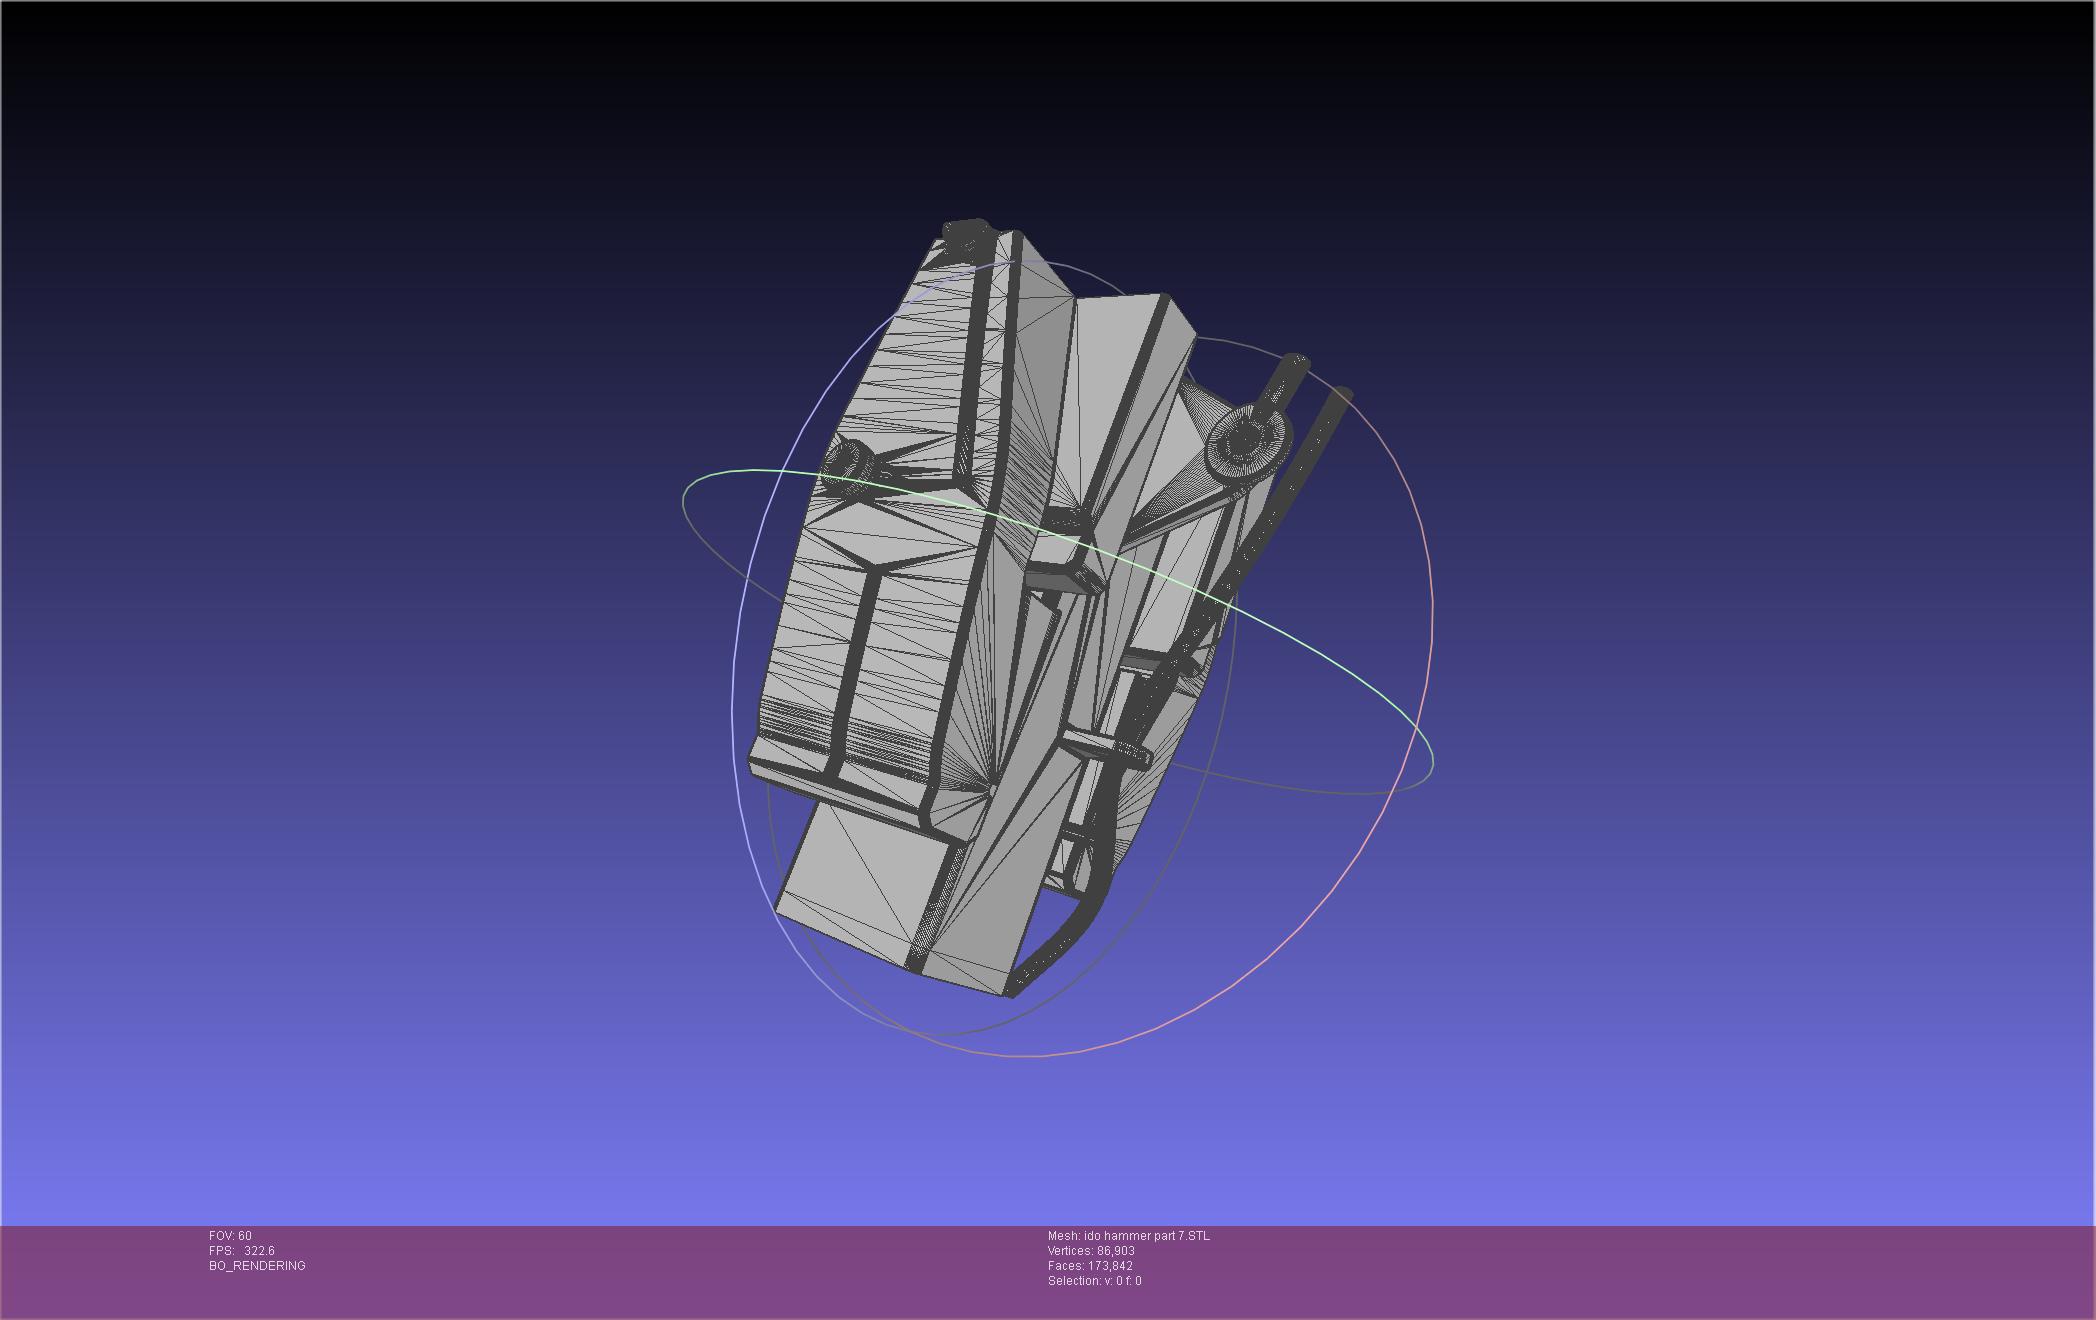2096x1320 pixels.
Task: Click the Mesh: ido hammer part 7.STL text
Action: pyautogui.click(x=1128, y=1236)
